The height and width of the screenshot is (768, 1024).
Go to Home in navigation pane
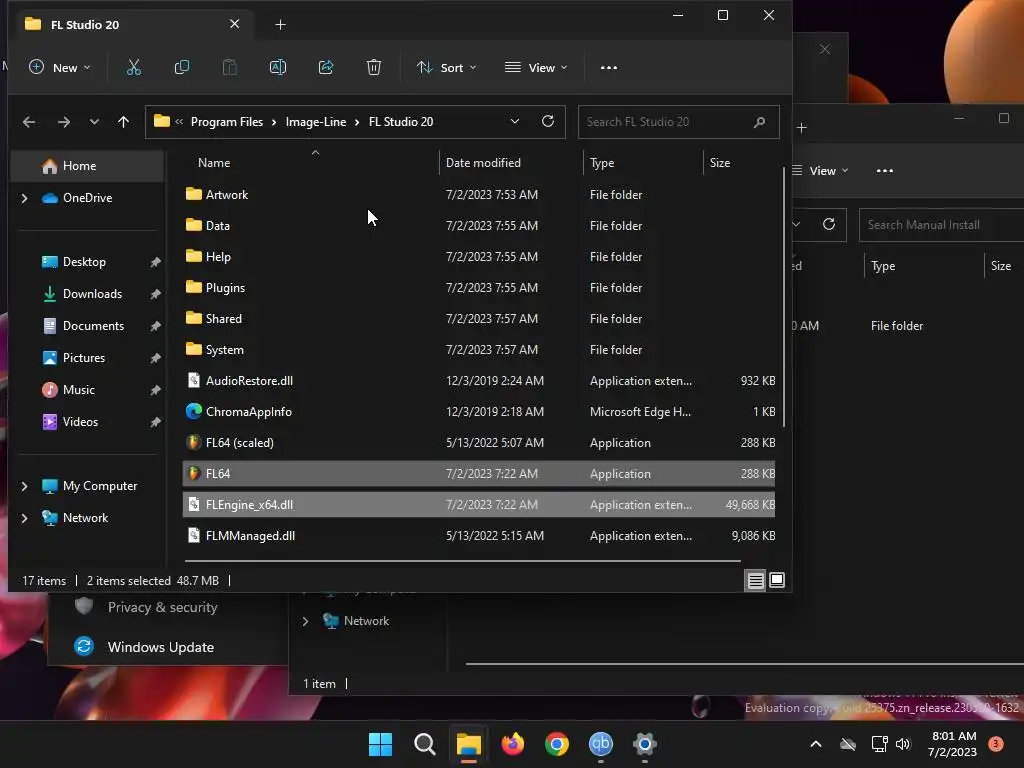click(x=88, y=166)
